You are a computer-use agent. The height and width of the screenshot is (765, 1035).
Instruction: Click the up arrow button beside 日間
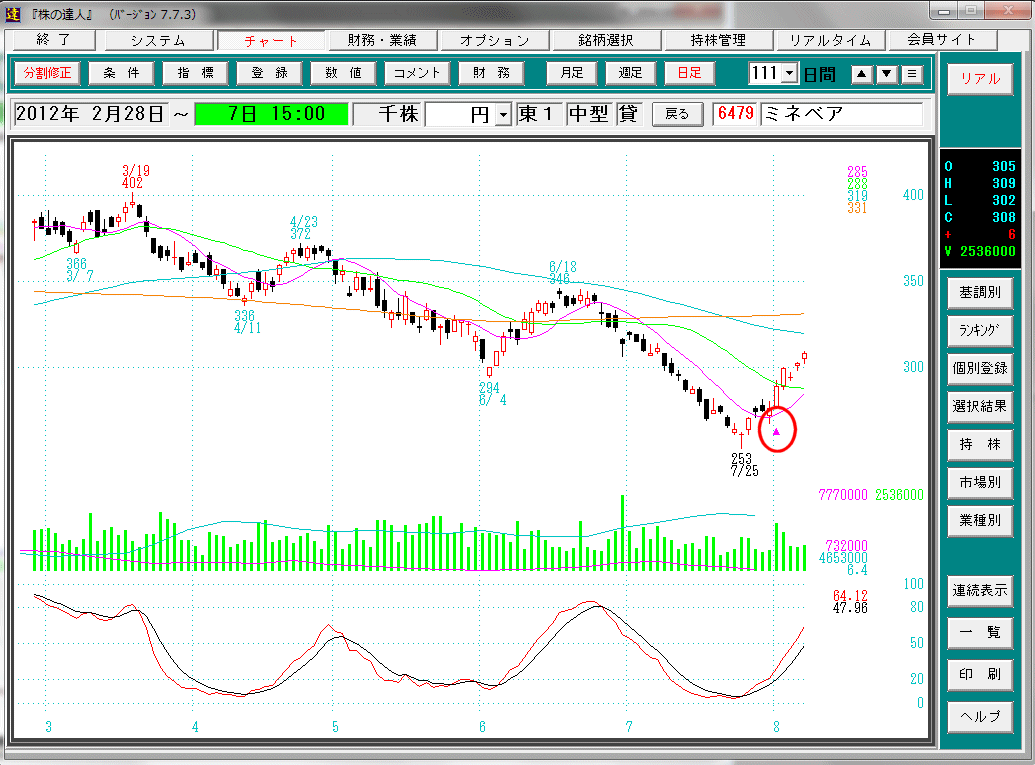(x=861, y=74)
